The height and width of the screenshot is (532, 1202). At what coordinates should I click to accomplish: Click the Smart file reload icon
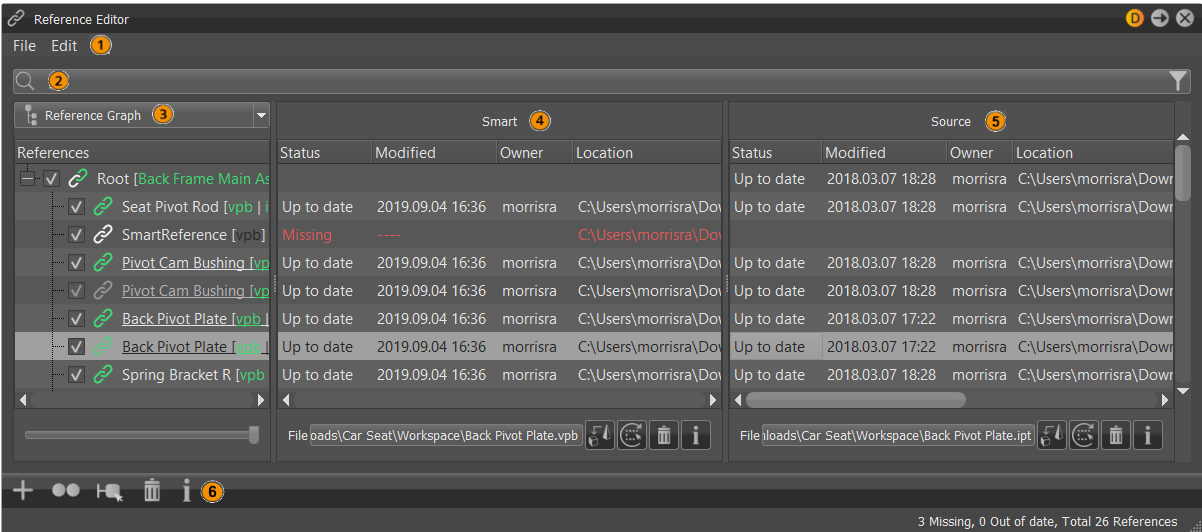pos(632,436)
